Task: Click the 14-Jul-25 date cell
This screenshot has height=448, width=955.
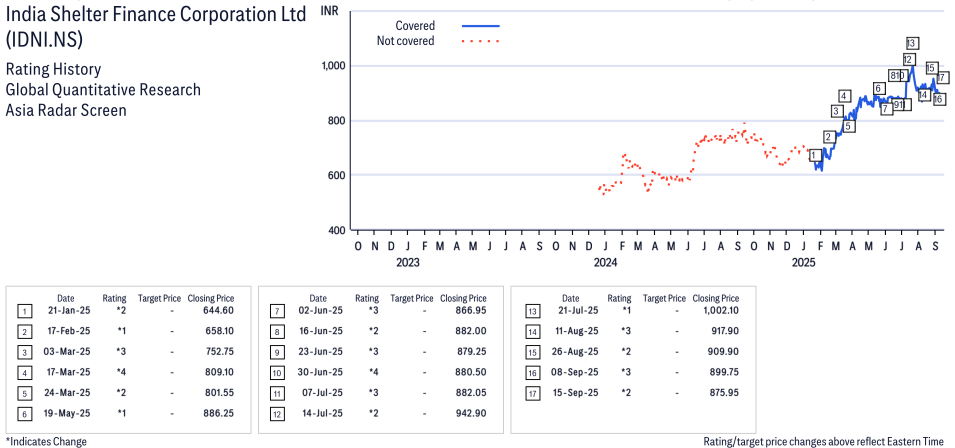Action: [322, 413]
